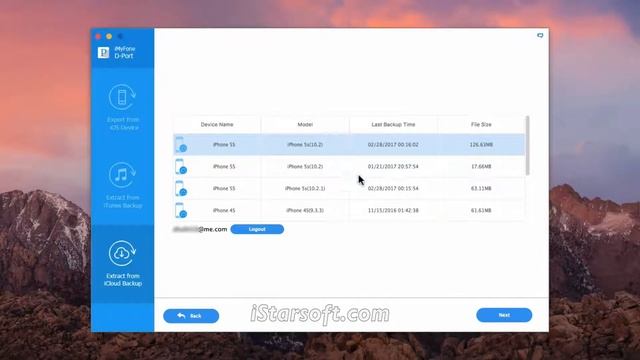Click the iPhone 4S(9.3.3) model cell
Image resolution: width=640 pixels, height=360 pixels.
point(305,210)
